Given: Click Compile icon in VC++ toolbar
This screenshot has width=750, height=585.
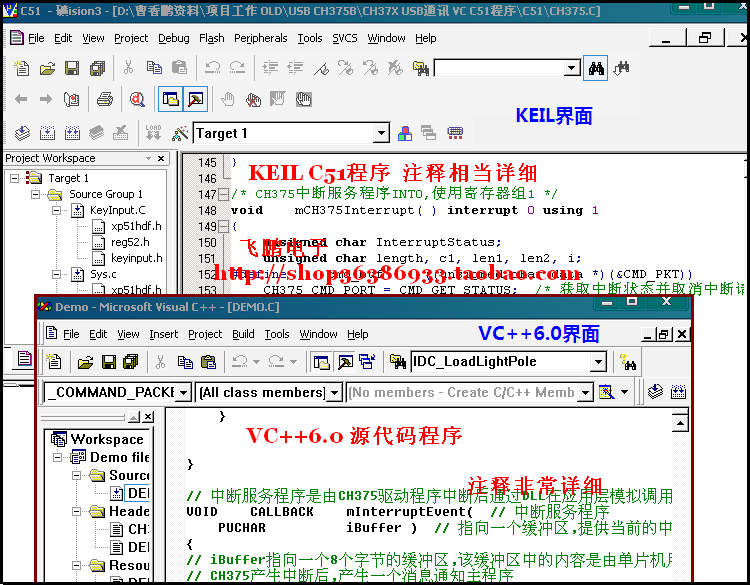Looking at the screenshot, I should [x=655, y=392].
